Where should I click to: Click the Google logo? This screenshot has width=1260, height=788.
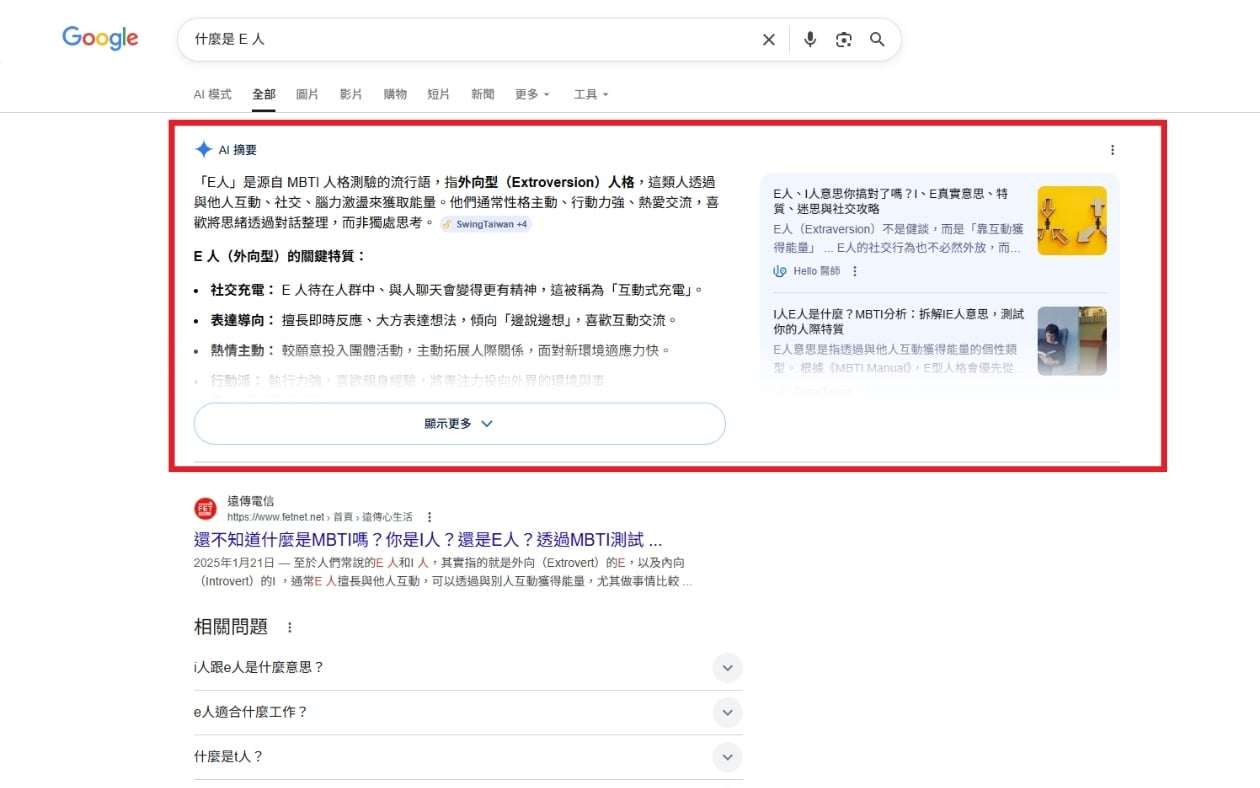100,37
